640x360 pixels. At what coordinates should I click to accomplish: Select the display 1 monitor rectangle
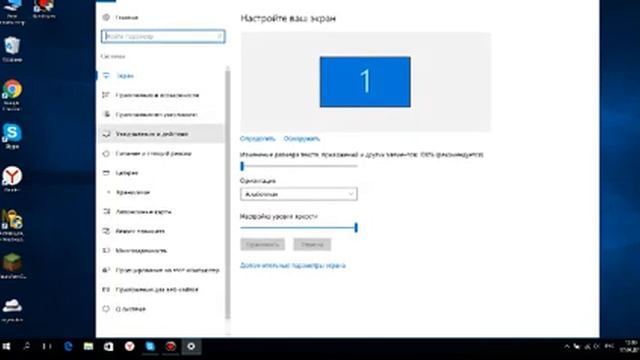point(365,82)
